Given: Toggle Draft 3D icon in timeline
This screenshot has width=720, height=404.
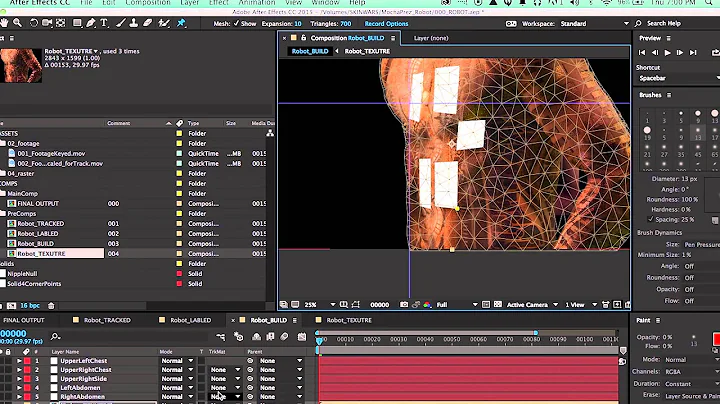Looking at the screenshot, I should [238, 337].
